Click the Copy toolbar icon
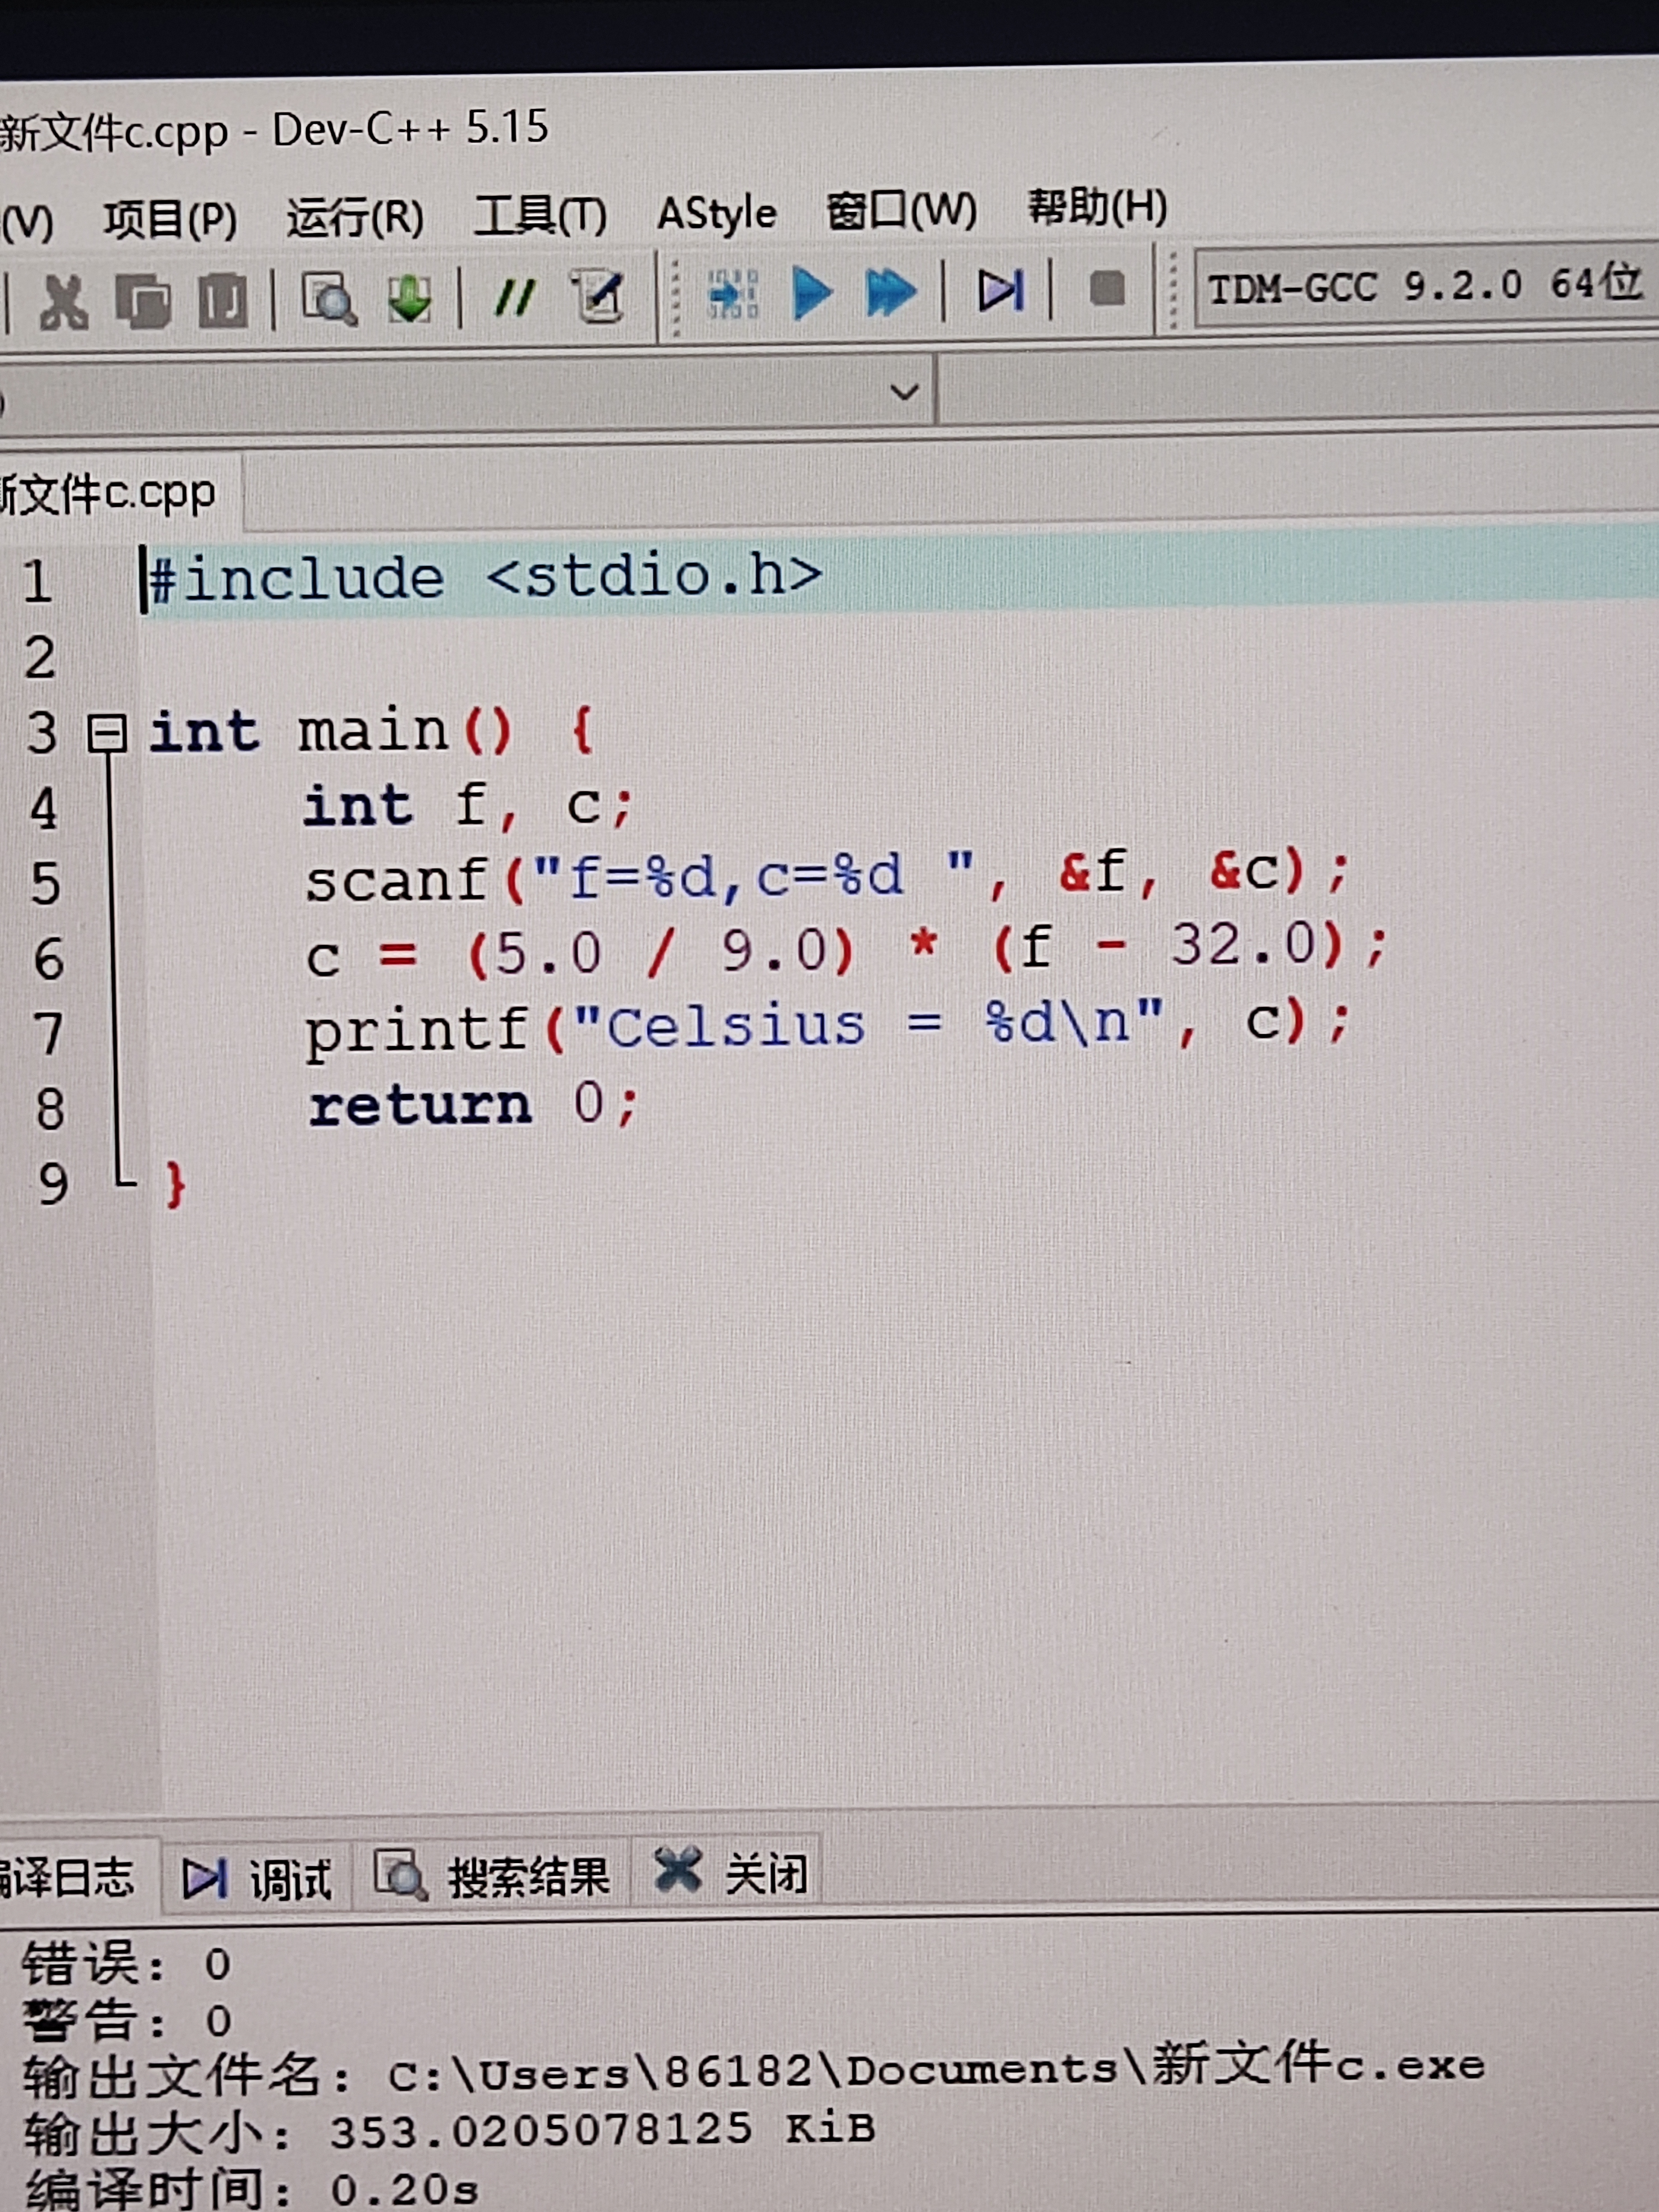 143,300
